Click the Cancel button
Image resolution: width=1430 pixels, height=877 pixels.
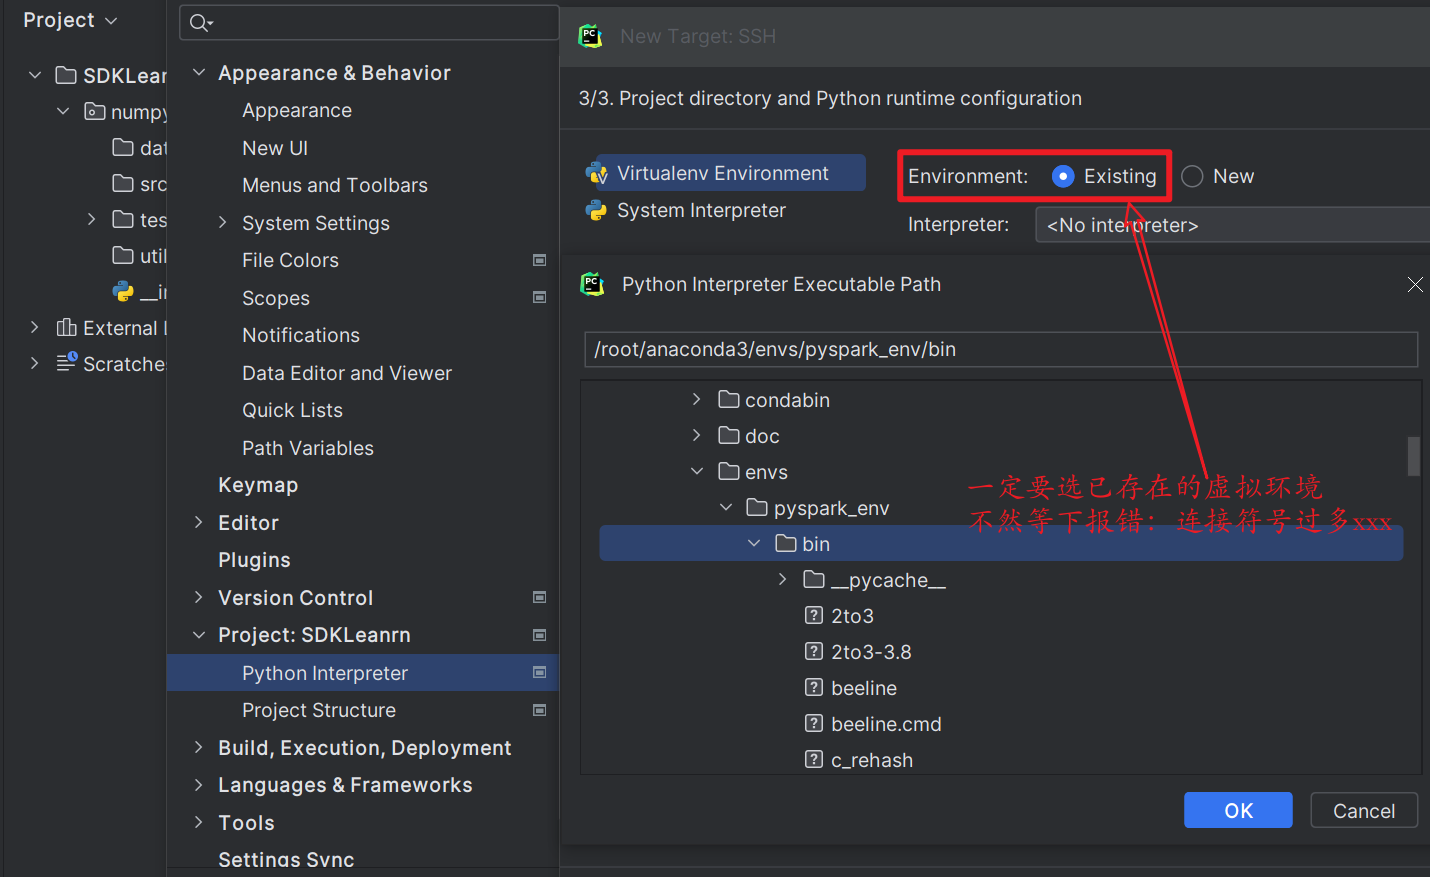(1364, 810)
